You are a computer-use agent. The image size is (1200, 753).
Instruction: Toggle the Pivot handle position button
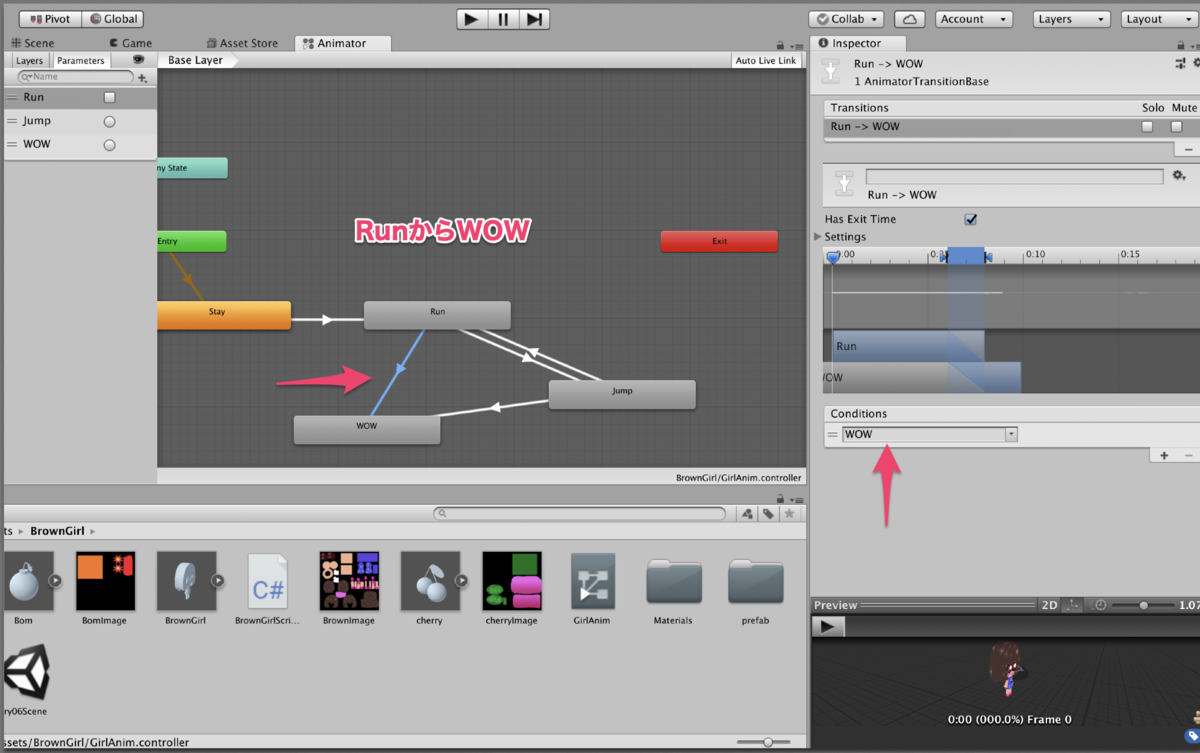[x=50, y=19]
